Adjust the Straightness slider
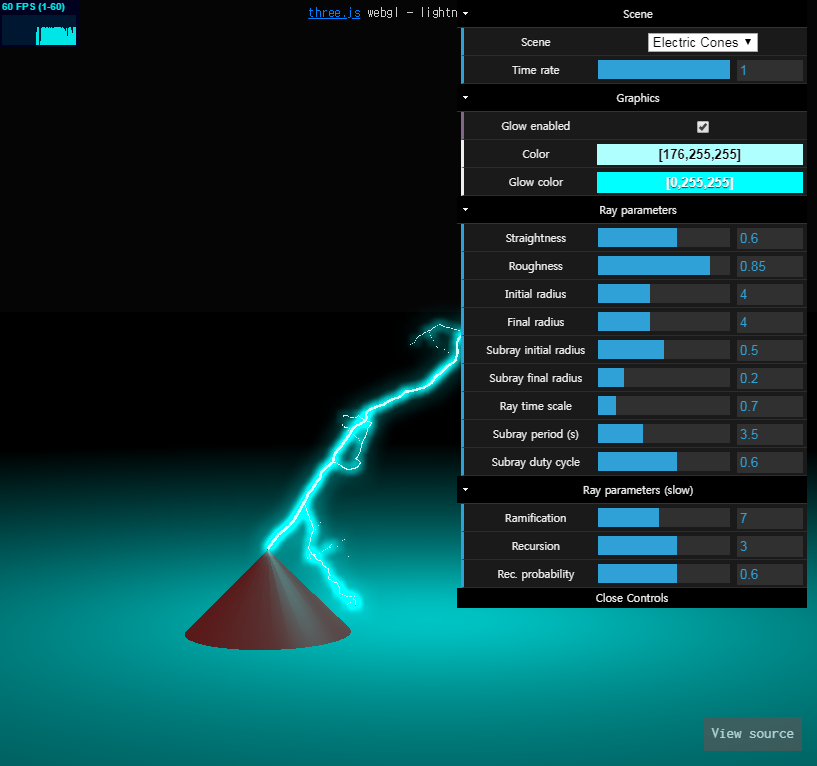Image resolution: width=817 pixels, height=766 pixels. (x=663, y=238)
